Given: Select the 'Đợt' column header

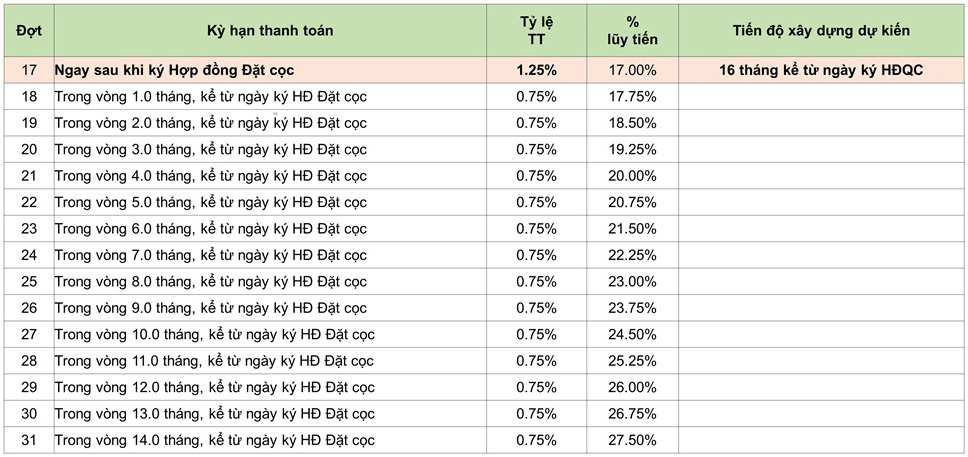Looking at the screenshot, I should (x=29, y=31).
